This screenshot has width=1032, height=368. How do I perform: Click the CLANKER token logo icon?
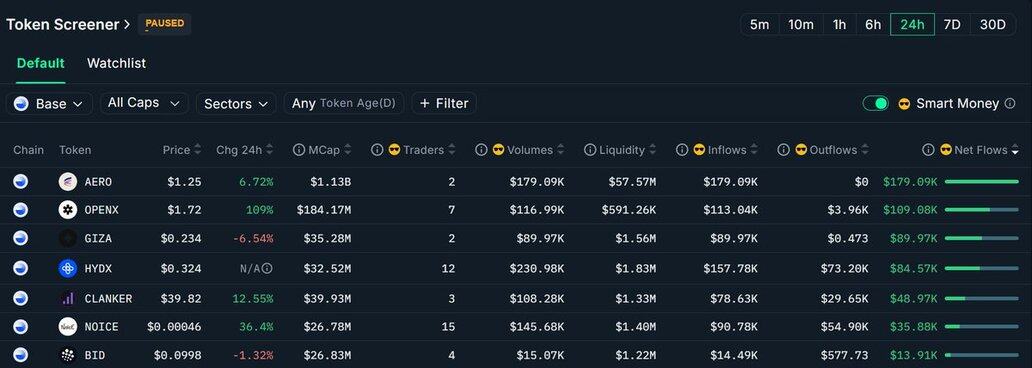pos(68,298)
